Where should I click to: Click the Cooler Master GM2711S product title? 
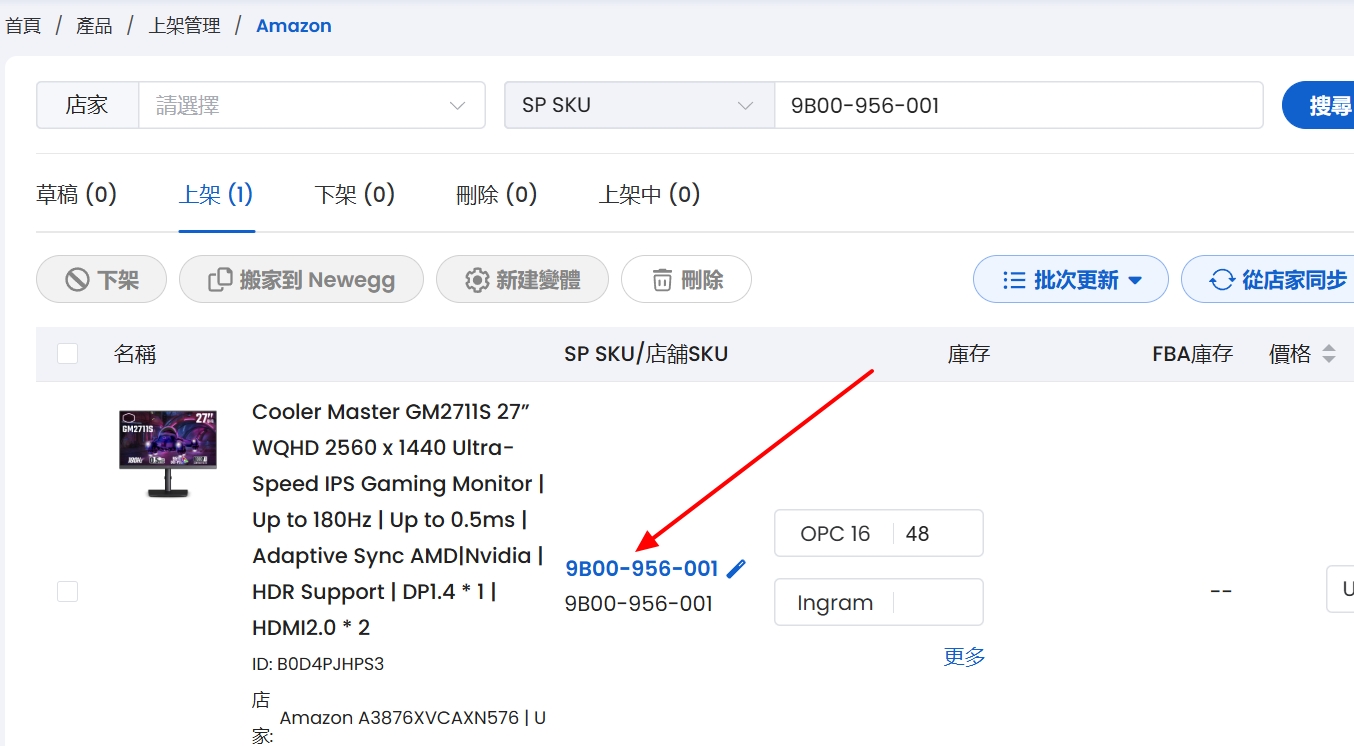[398, 520]
